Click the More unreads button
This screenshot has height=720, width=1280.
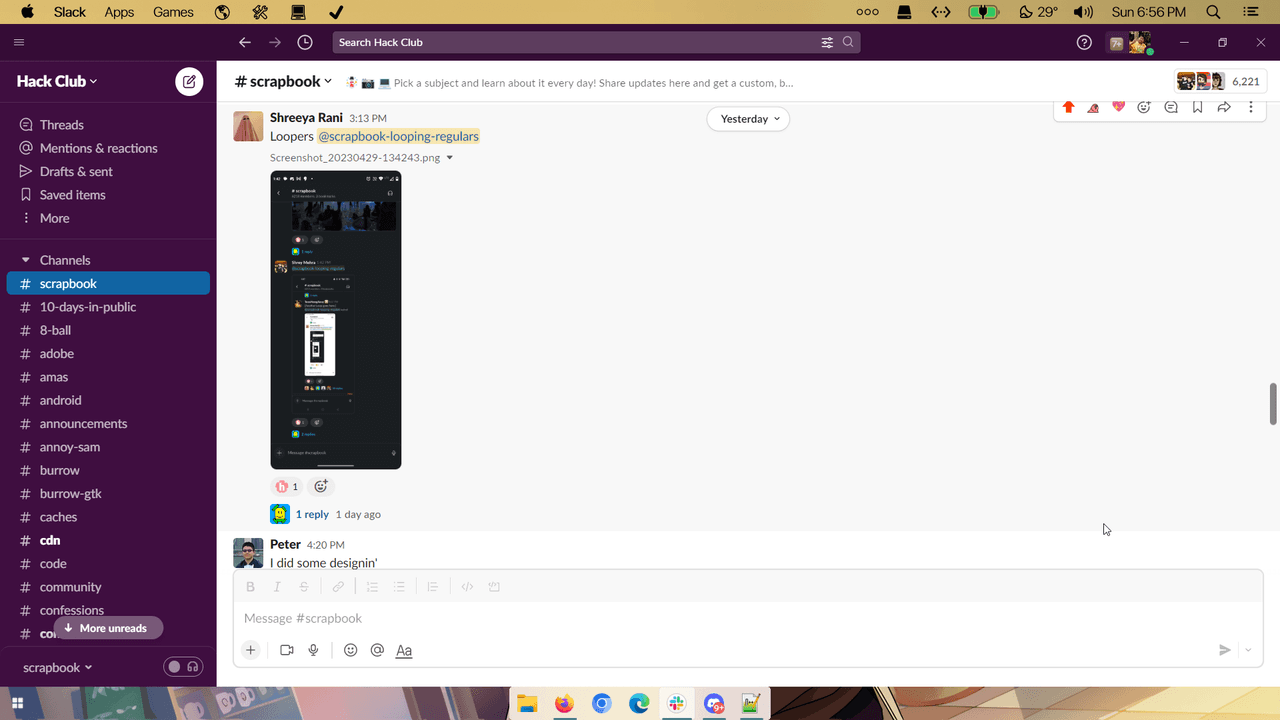point(105,628)
